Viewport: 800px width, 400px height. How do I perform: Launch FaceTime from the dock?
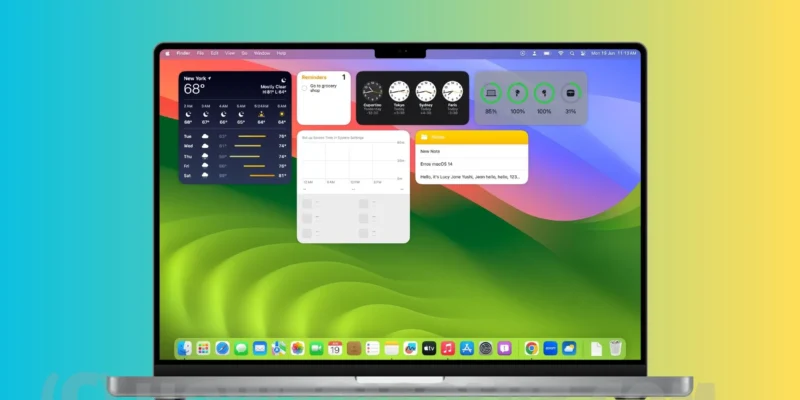point(316,348)
